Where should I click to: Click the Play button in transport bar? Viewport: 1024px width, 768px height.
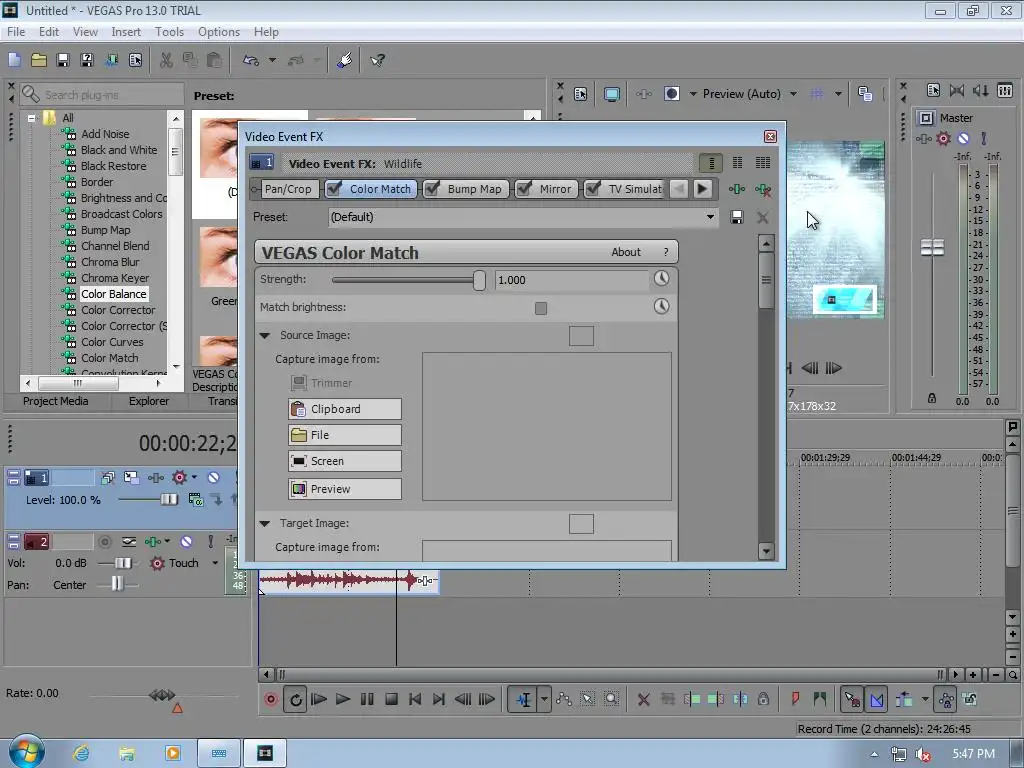point(343,699)
